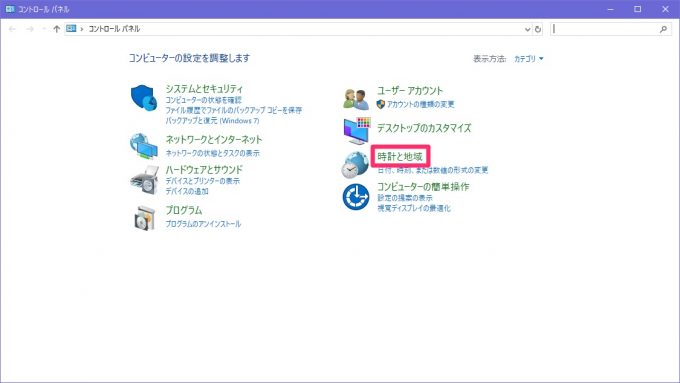The height and width of the screenshot is (383, 680).
Task: Click the コンピューターの簡単操作 icon
Action: pos(356,196)
